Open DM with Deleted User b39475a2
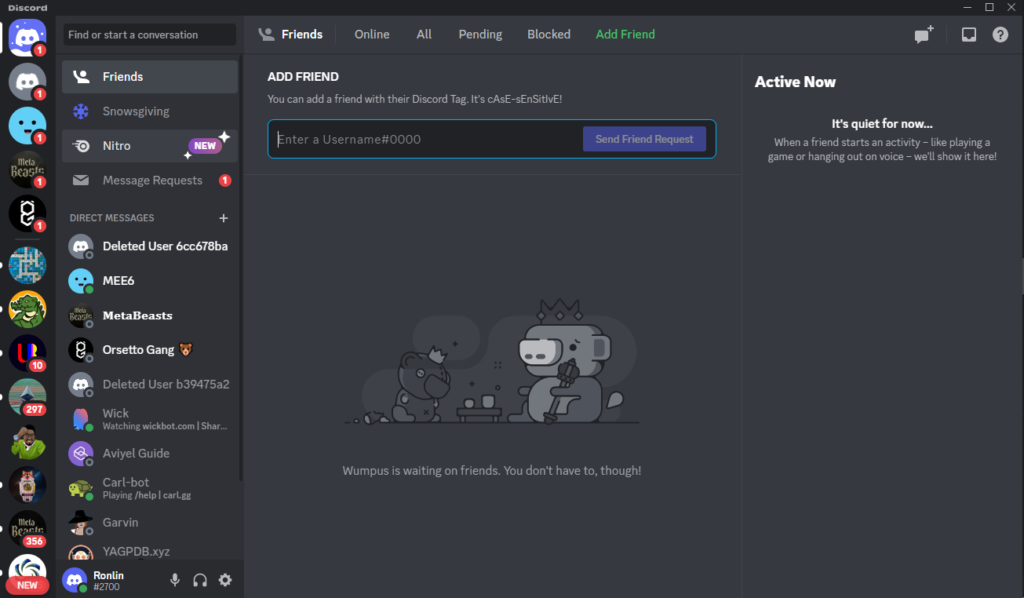Image resolution: width=1024 pixels, height=598 pixels. pos(150,385)
